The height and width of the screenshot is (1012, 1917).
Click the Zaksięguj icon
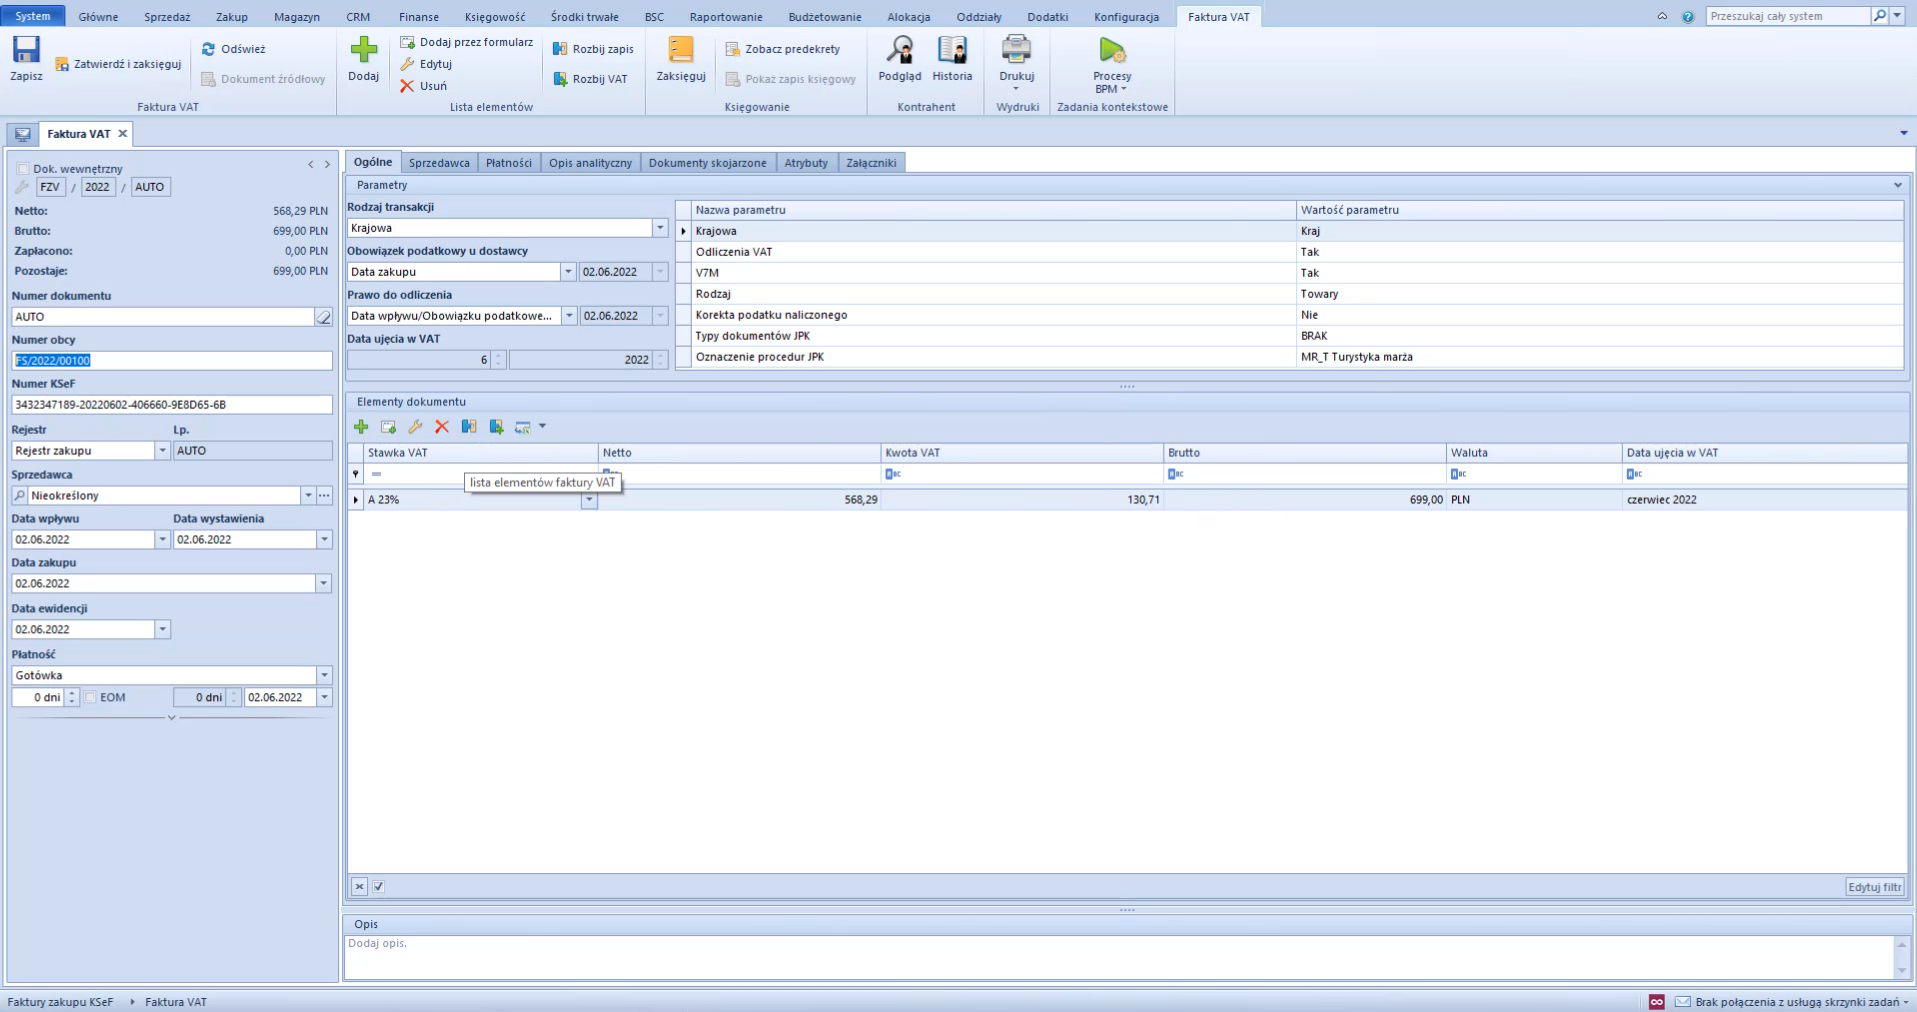coord(681,50)
